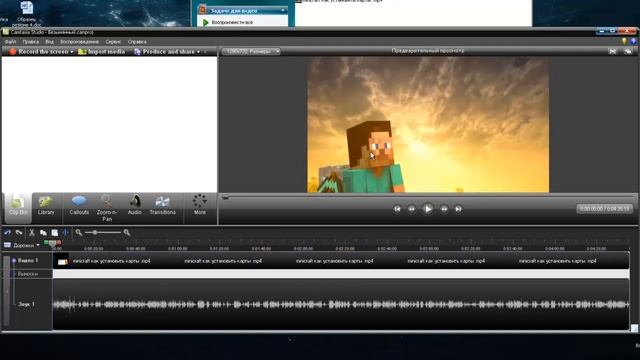Open the Вид menu
Viewport: 640px width, 360px height.
[x=49, y=42]
